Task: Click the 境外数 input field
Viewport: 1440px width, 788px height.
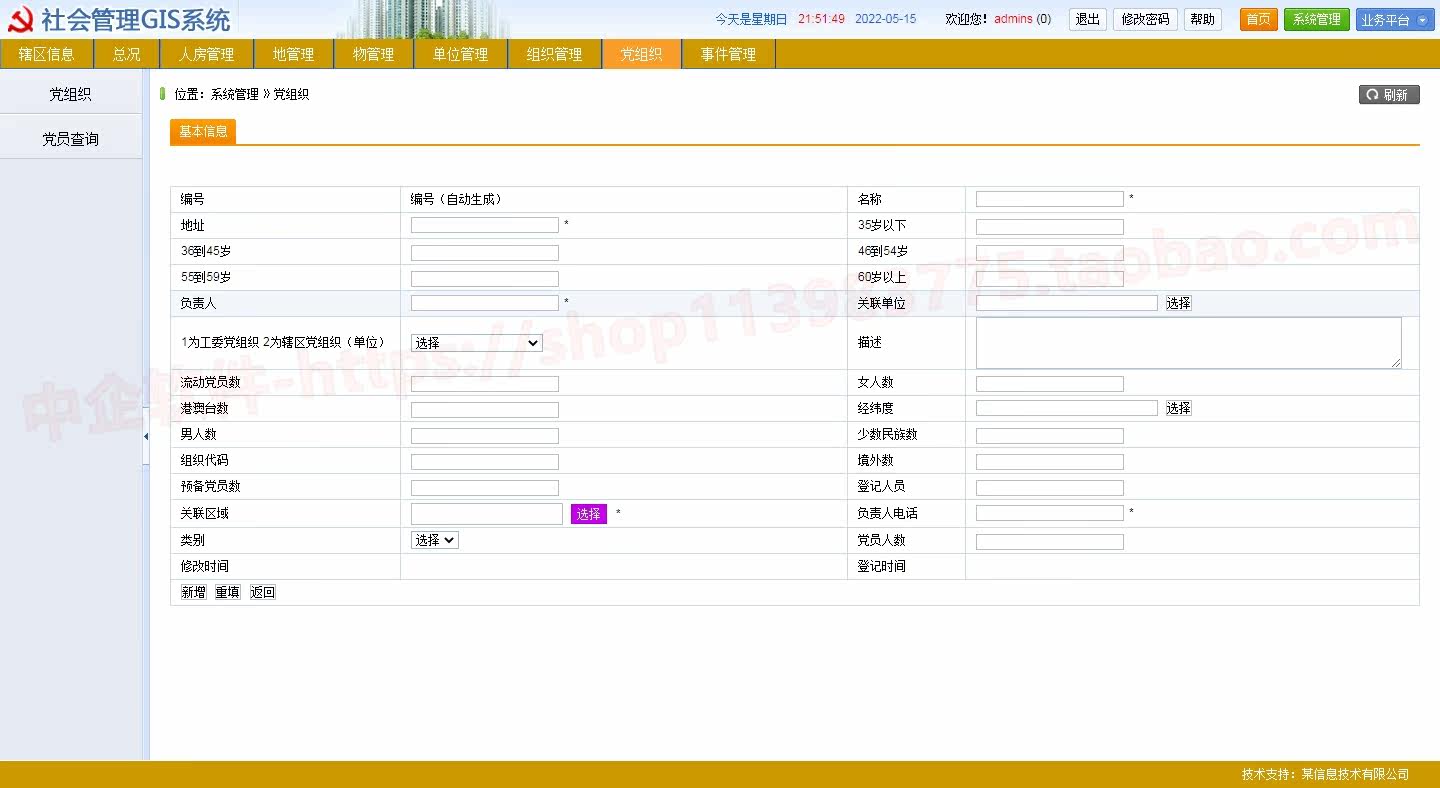Action: click(1050, 462)
